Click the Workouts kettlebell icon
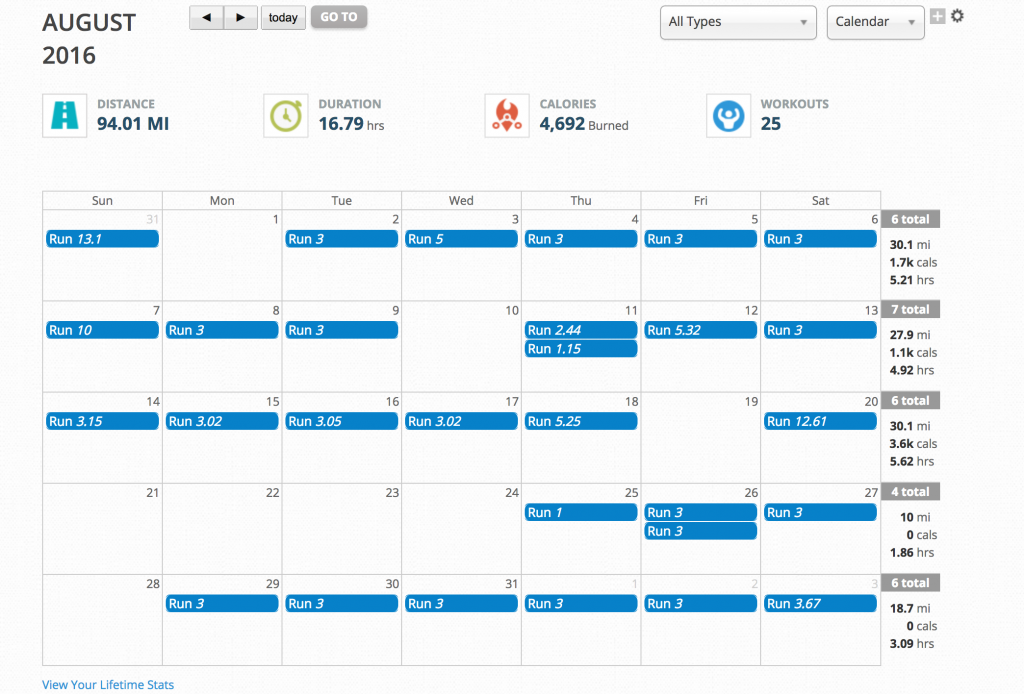This screenshot has height=694, width=1024. (728, 116)
